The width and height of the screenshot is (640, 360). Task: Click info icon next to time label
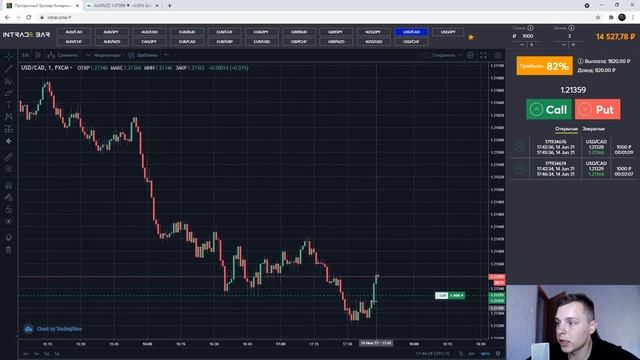(x=571, y=28)
